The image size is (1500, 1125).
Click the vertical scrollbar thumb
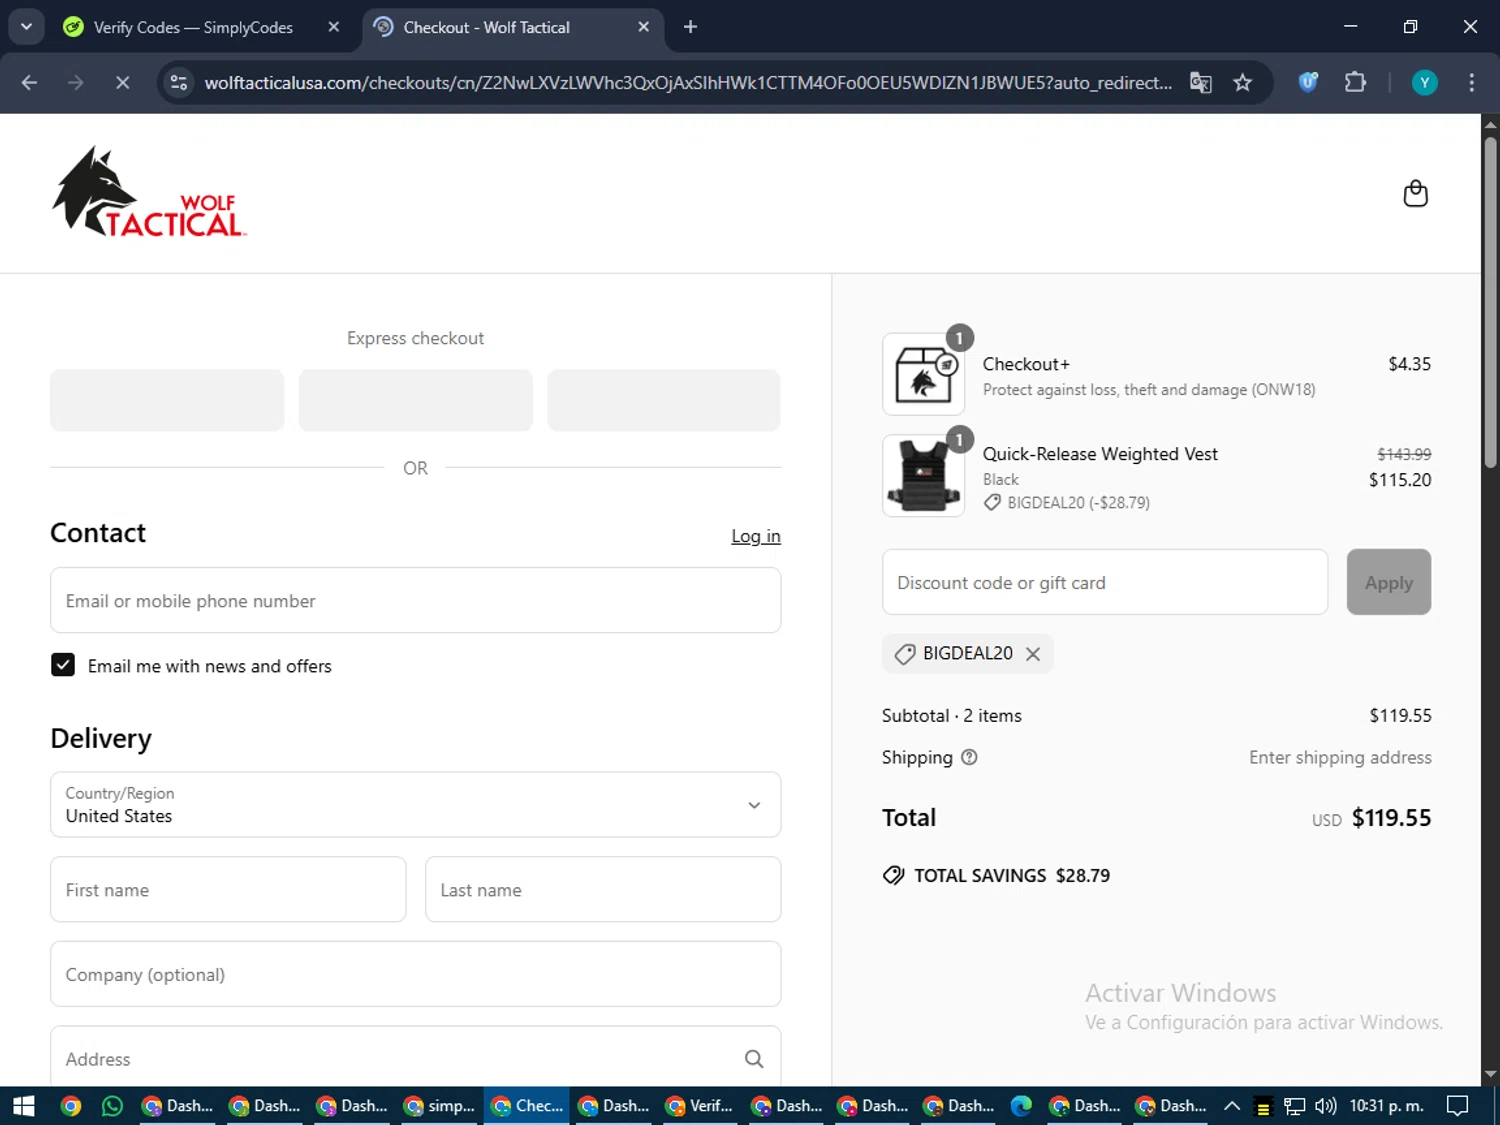click(x=1490, y=300)
